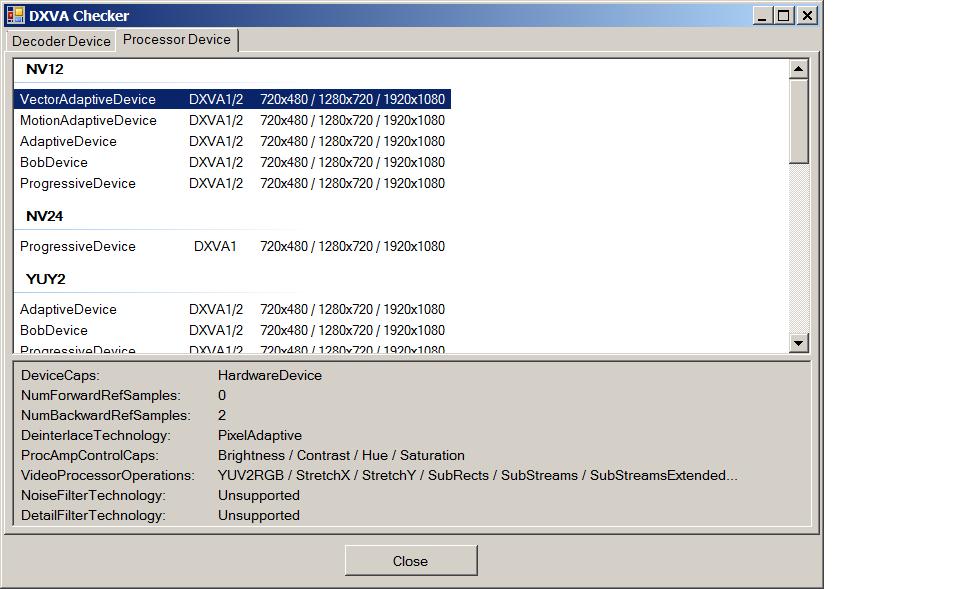The width and height of the screenshot is (960, 589).
Task: Select BobDevice under the NV12 group
Action: point(54,162)
